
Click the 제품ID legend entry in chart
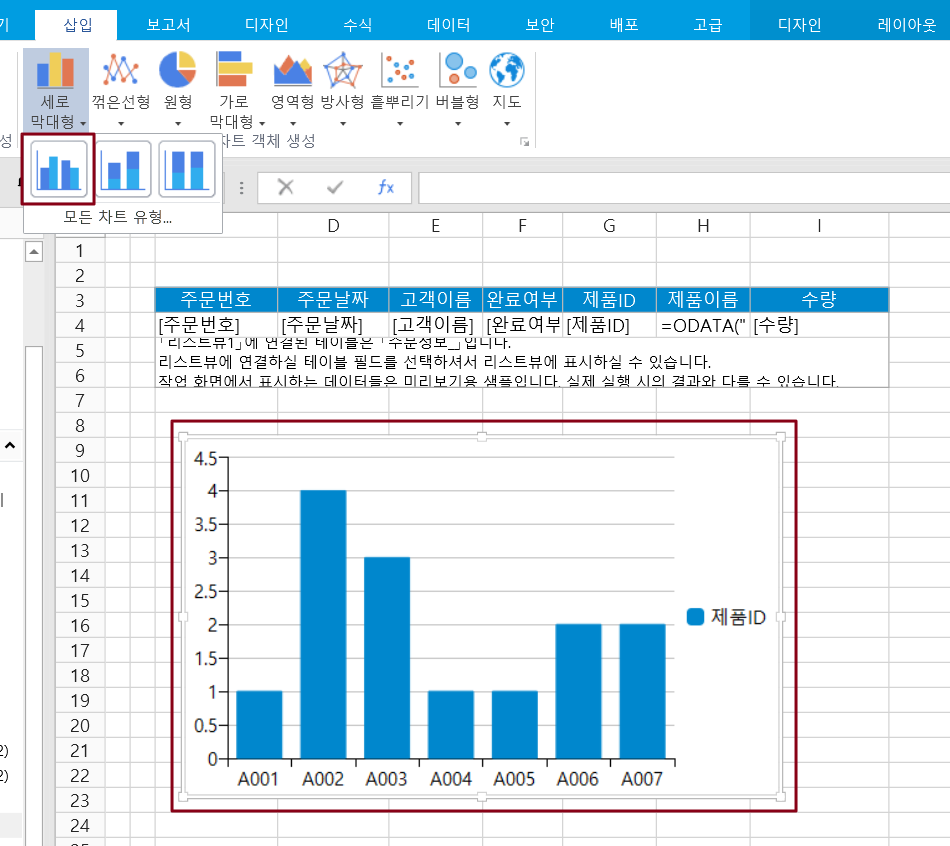727,618
